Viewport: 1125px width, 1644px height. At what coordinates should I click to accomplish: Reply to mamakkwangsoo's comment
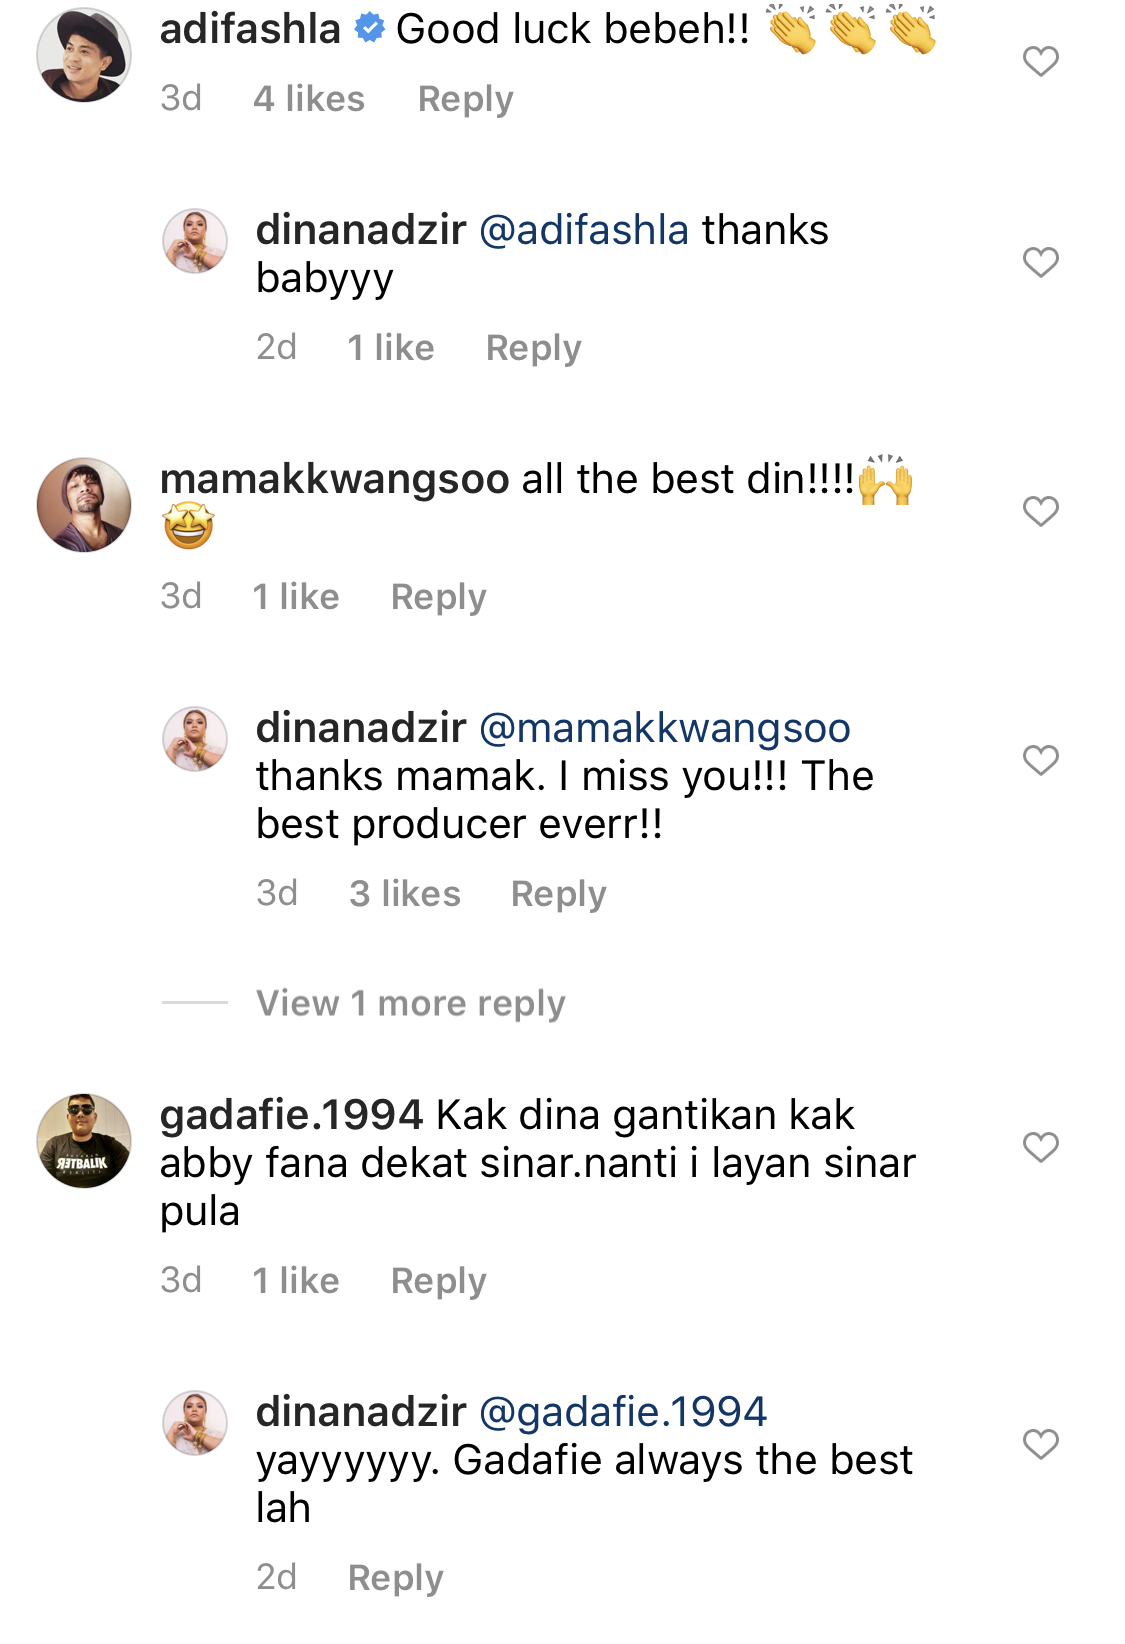click(x=438, y=597)
